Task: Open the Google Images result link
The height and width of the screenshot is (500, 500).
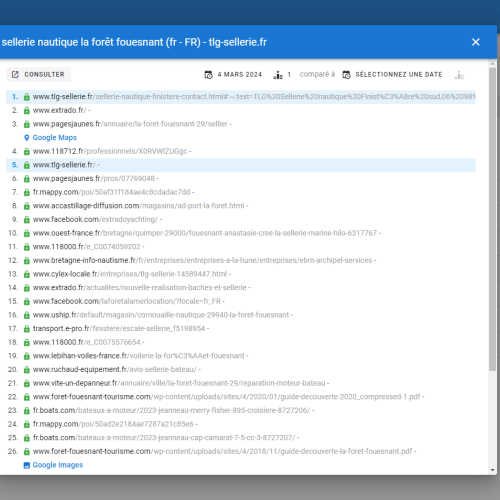Action: pyautogui.click(x=58, y=465)
